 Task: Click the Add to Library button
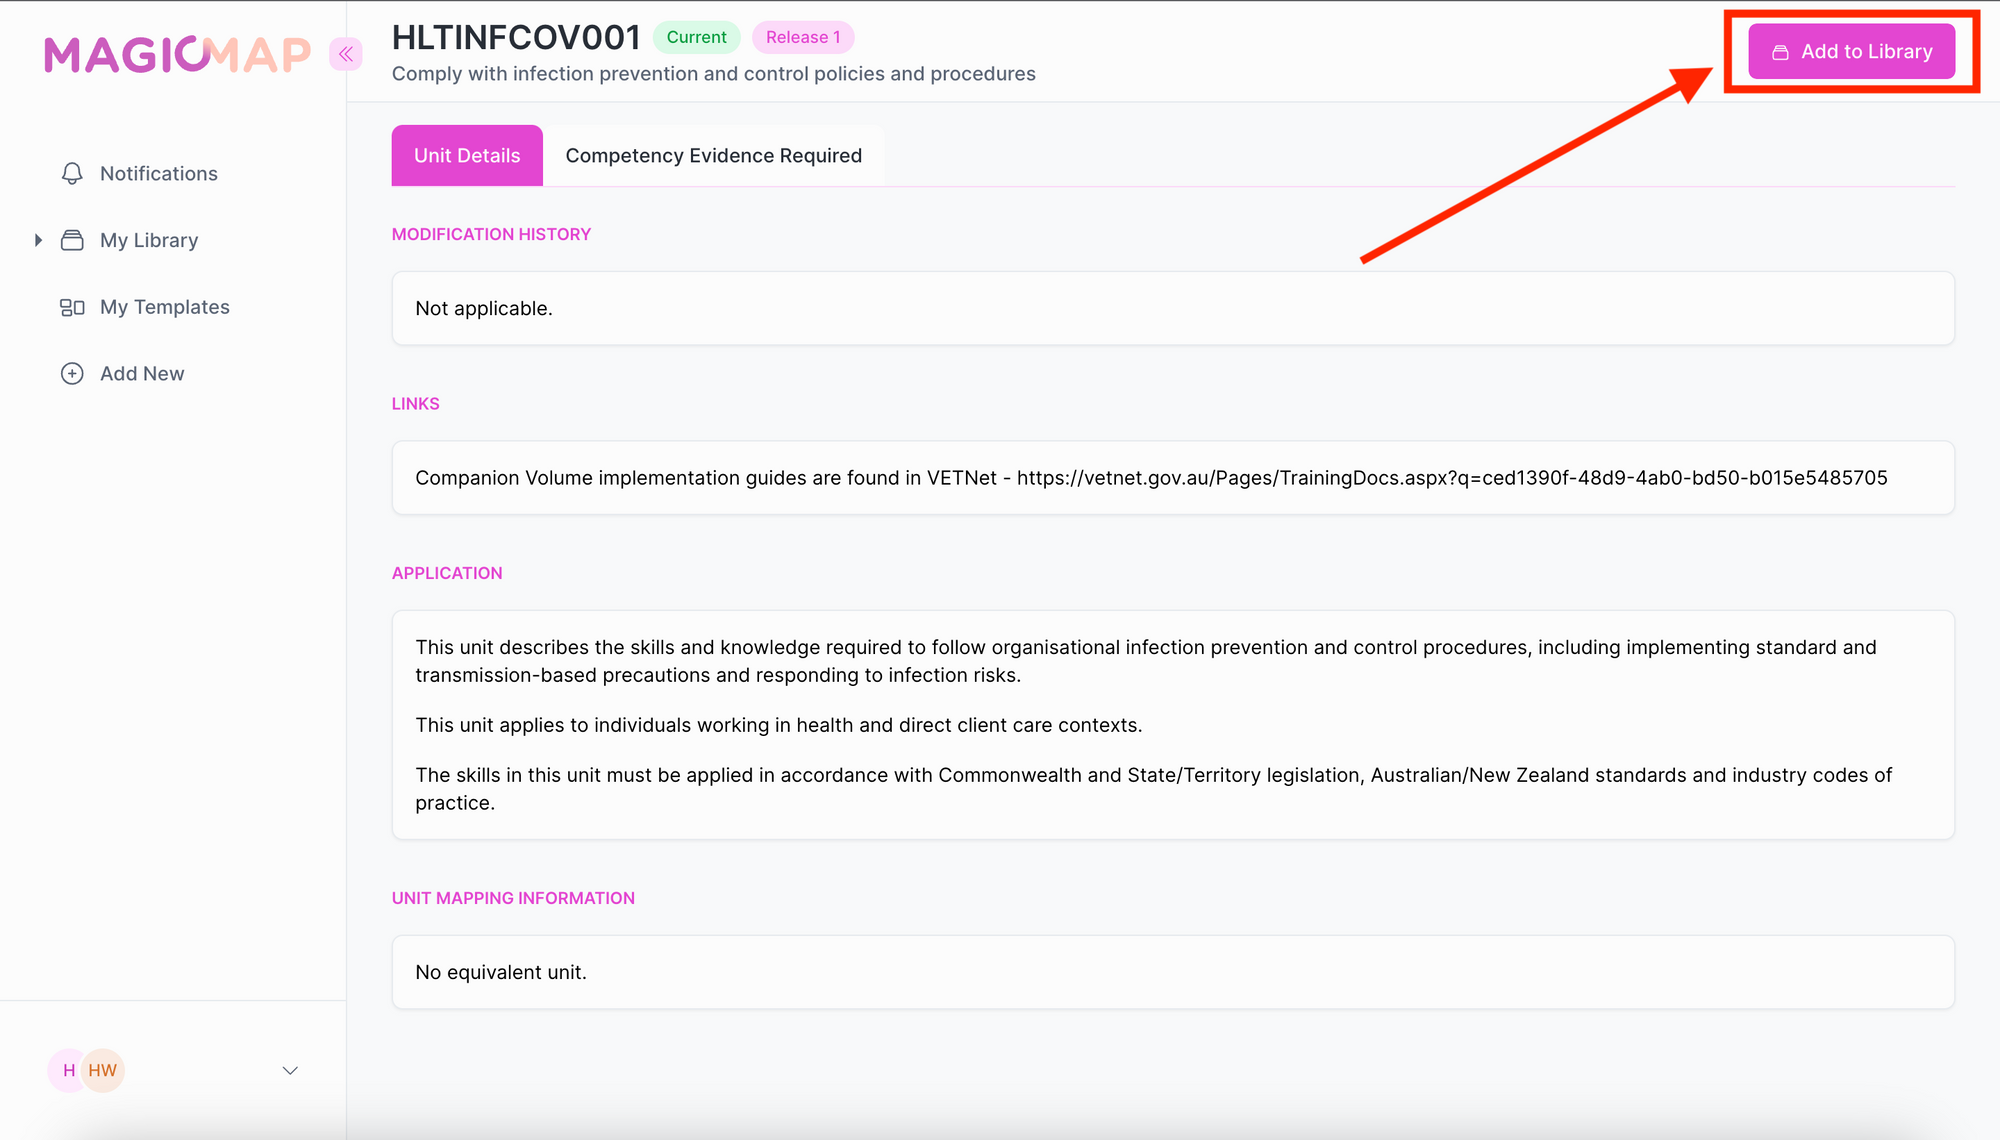[1851, 52]
